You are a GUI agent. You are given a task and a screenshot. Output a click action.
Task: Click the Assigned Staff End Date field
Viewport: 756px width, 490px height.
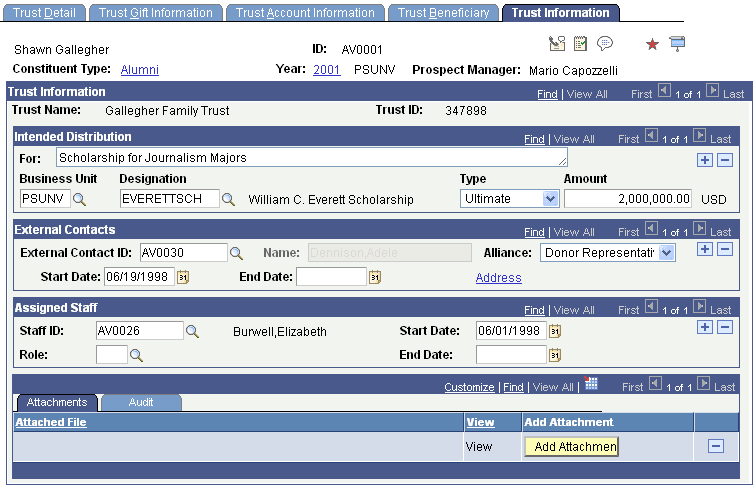[511, 355]
